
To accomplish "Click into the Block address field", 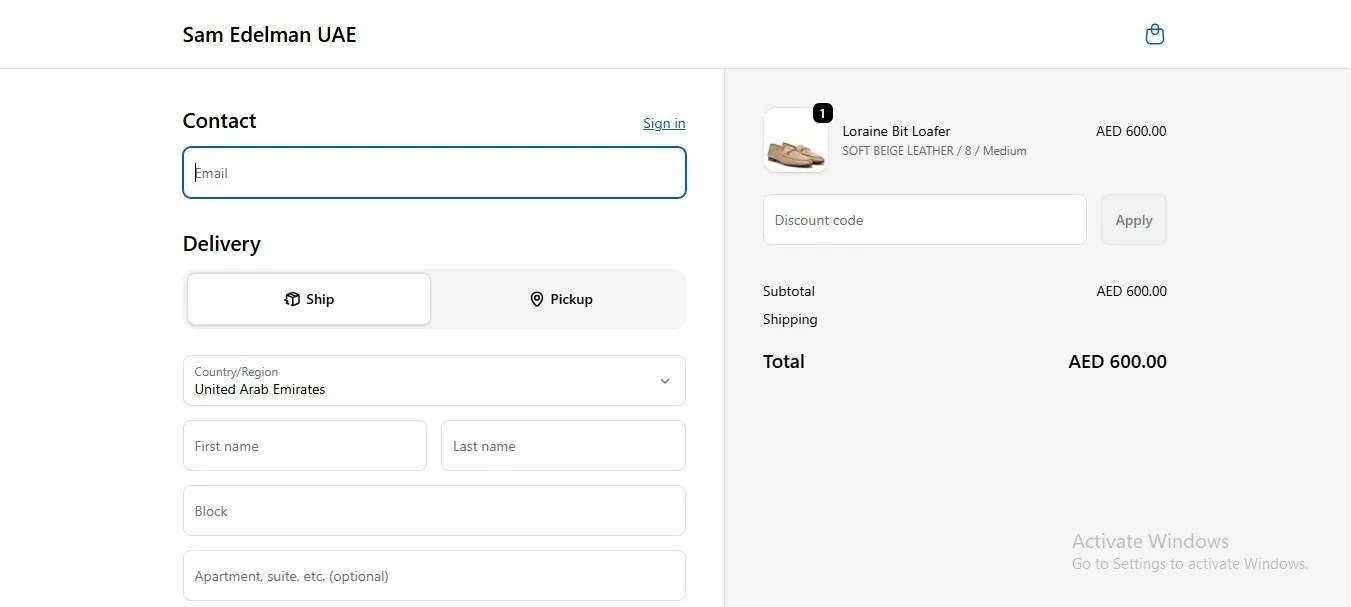I will [434, 510].
